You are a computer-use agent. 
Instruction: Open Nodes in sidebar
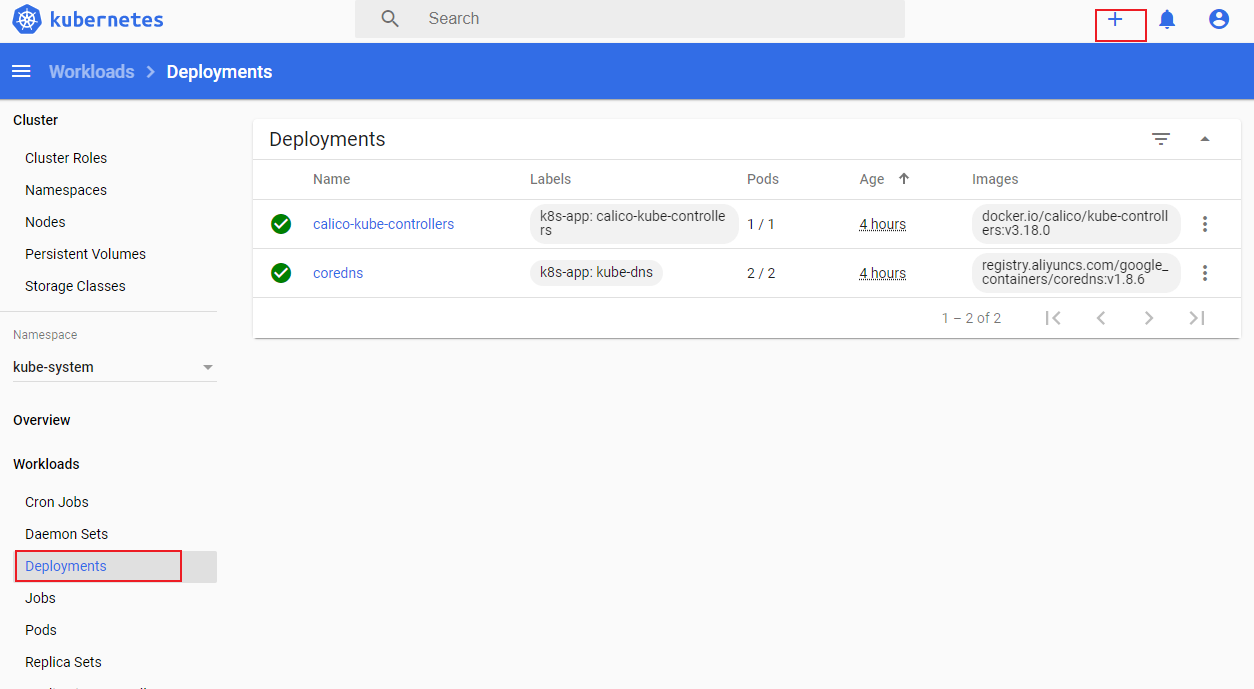45,222
